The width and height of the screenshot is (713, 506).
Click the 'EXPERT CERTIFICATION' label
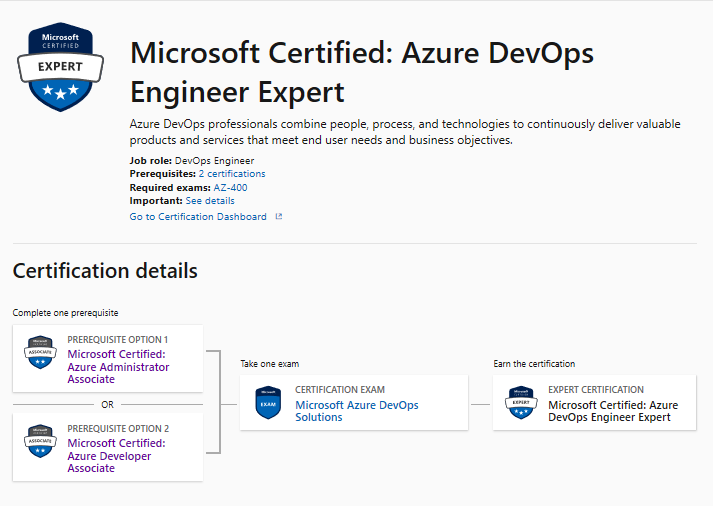(596, 390)
